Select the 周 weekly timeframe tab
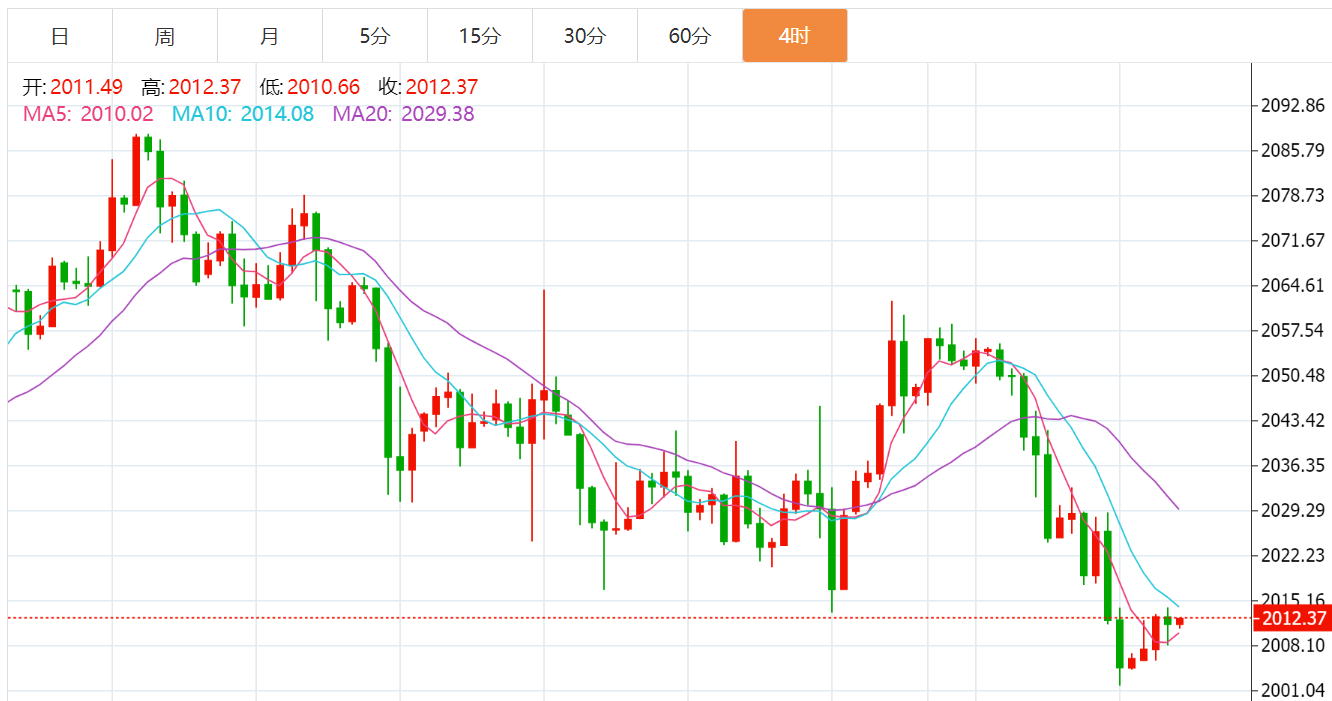Viewport: 1332px width, 701px height. point(165,36)
